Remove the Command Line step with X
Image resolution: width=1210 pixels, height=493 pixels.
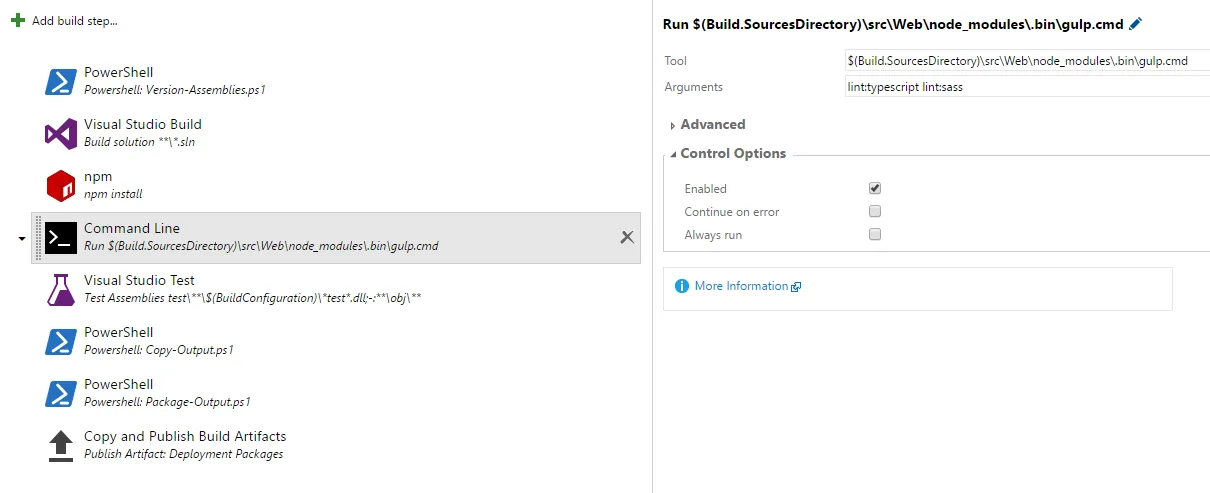(627, 237)
